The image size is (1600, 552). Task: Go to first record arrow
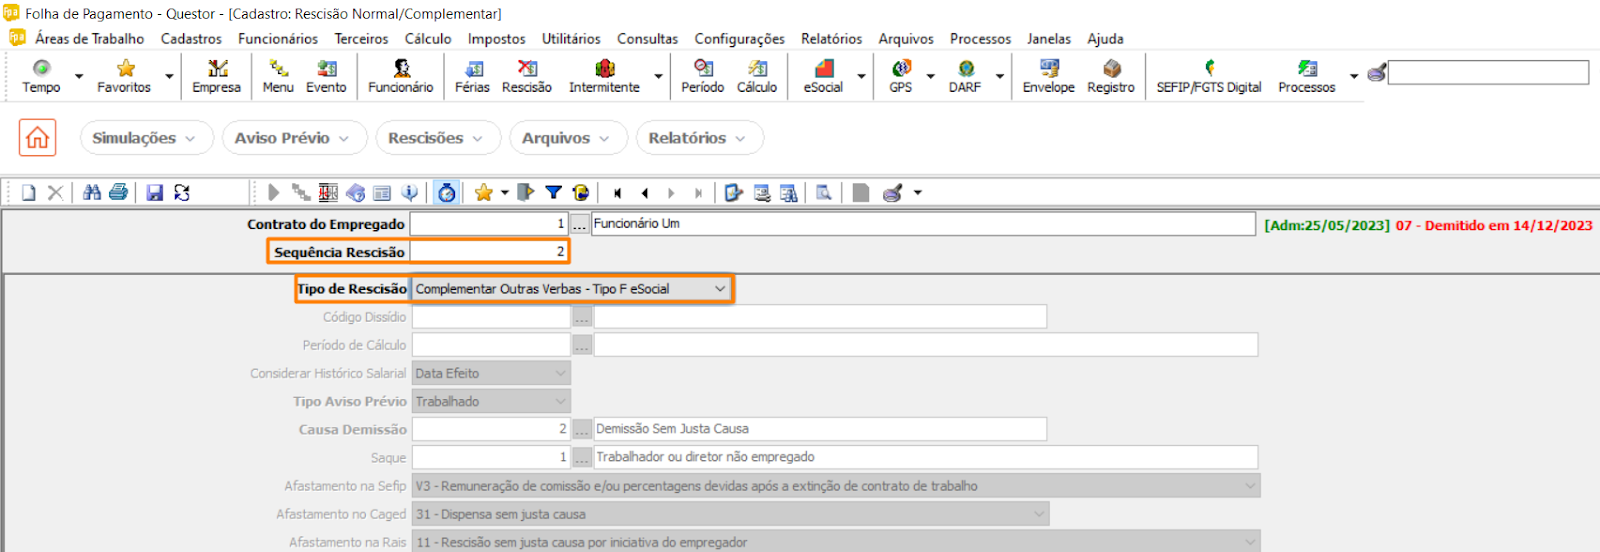pos(618,193)
